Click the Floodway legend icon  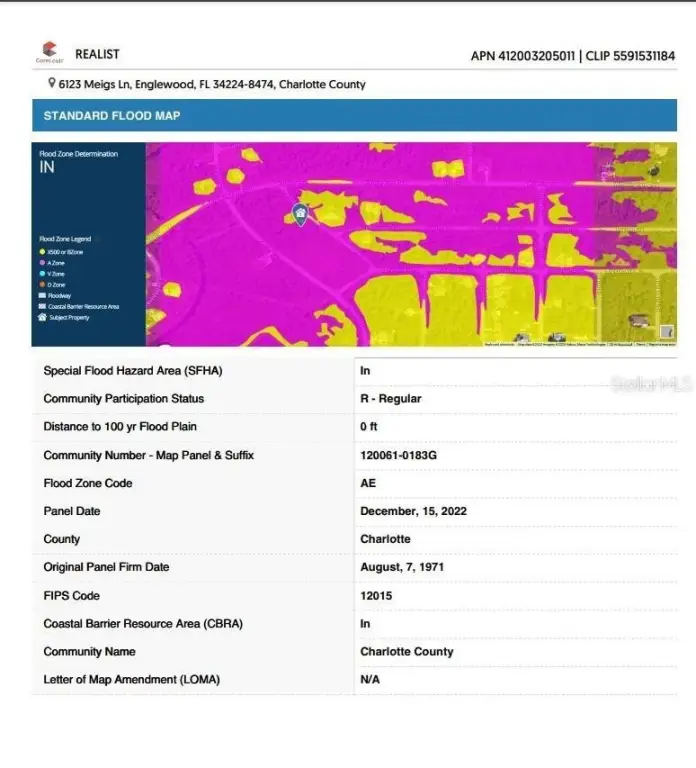click(42, 296)
